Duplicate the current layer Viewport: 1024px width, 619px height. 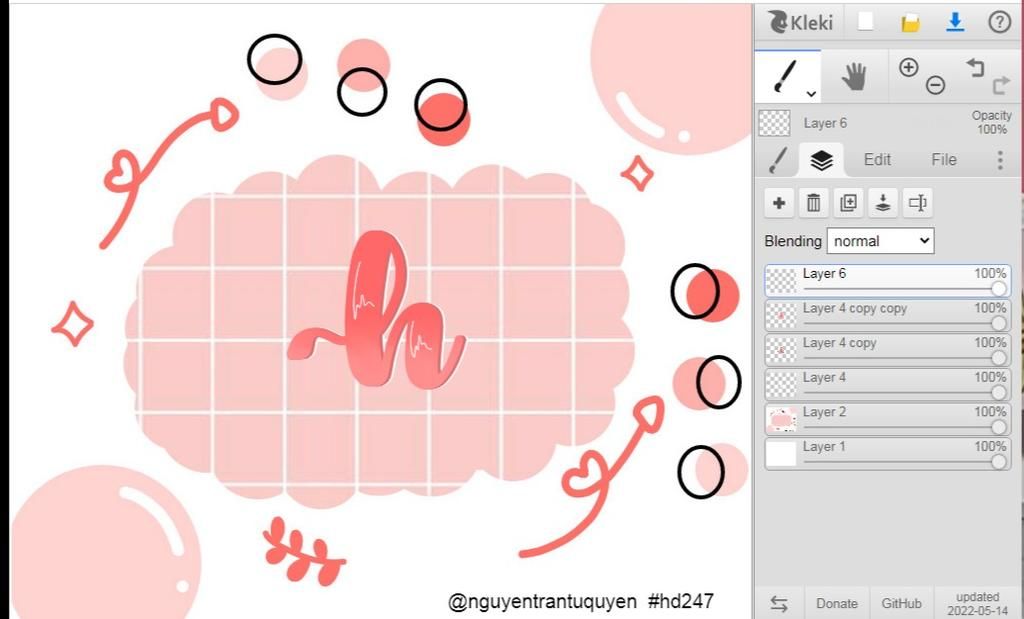click(x=848, y=203)
